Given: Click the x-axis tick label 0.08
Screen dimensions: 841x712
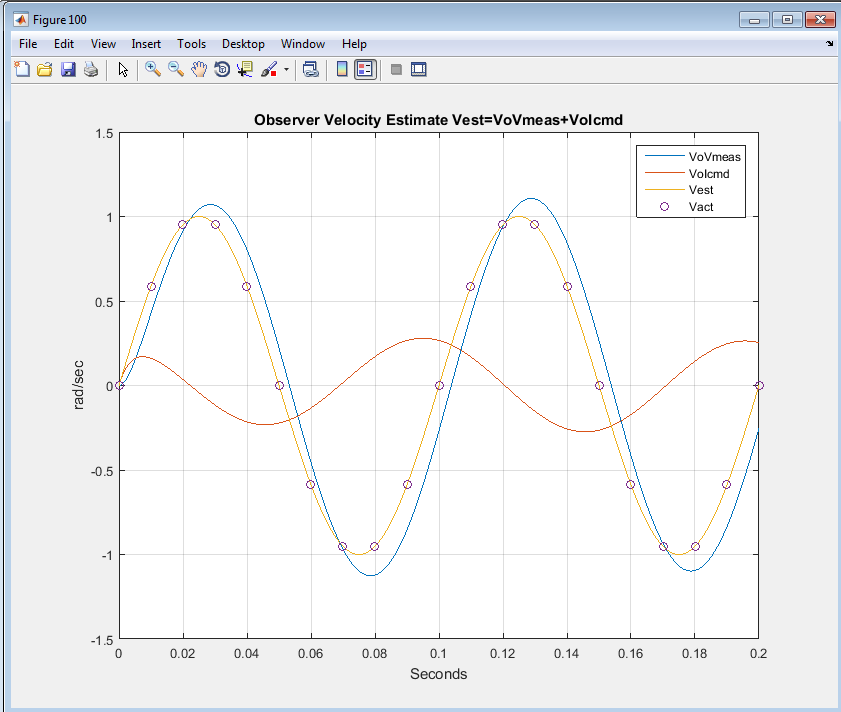Looking at the screenshot, I should (x=374, y=654).
